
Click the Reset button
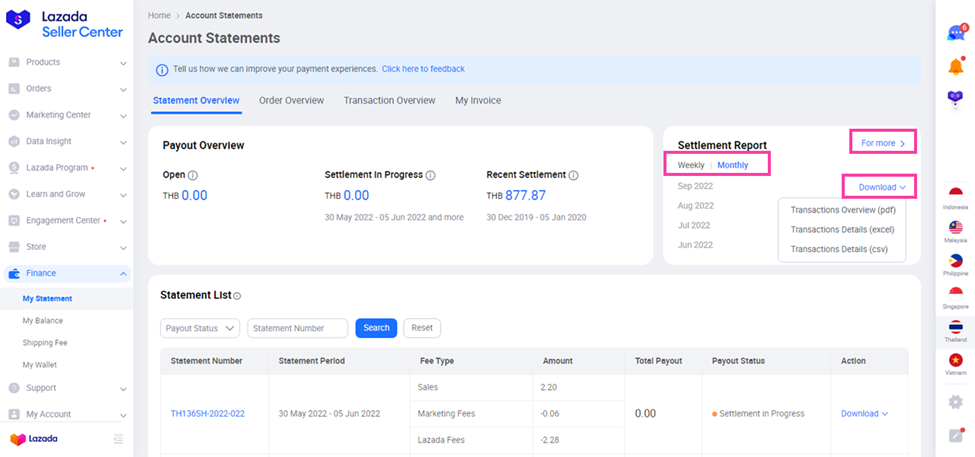coord(422,328)
